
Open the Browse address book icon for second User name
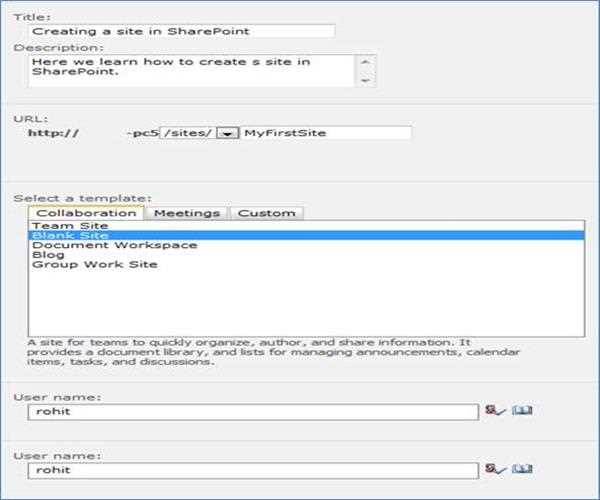(x=522, y=468)
